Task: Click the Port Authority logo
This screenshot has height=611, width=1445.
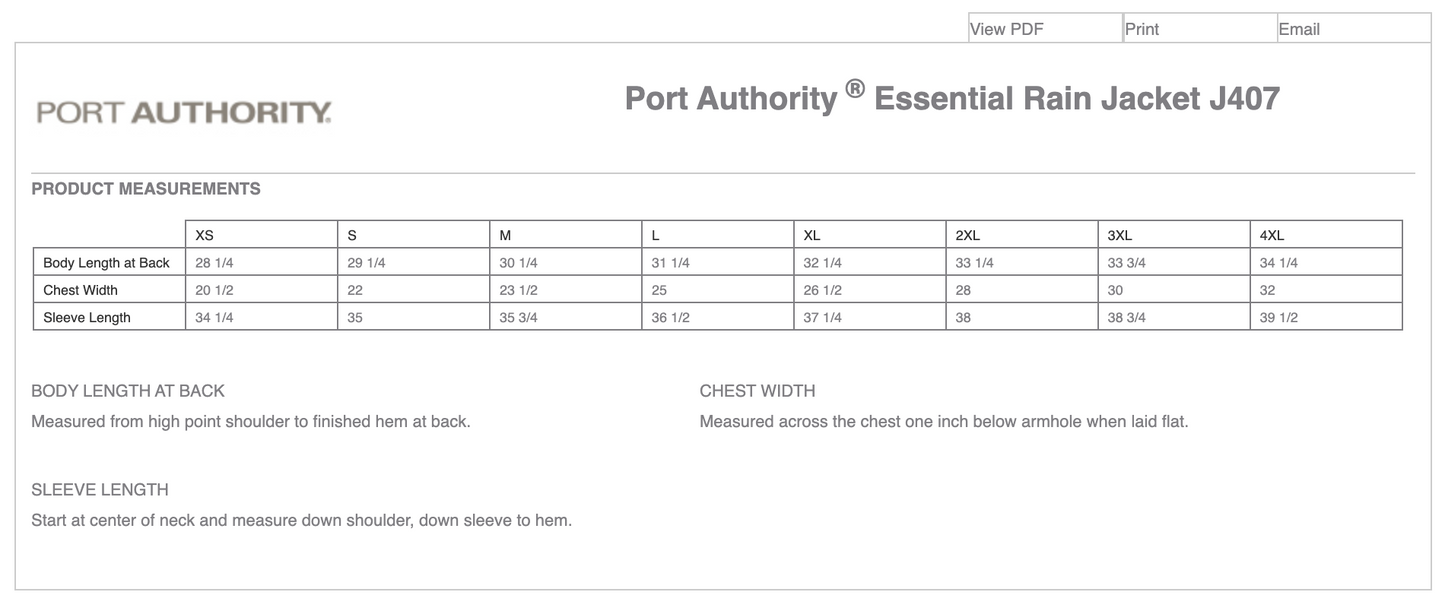Action: (183, 110)
